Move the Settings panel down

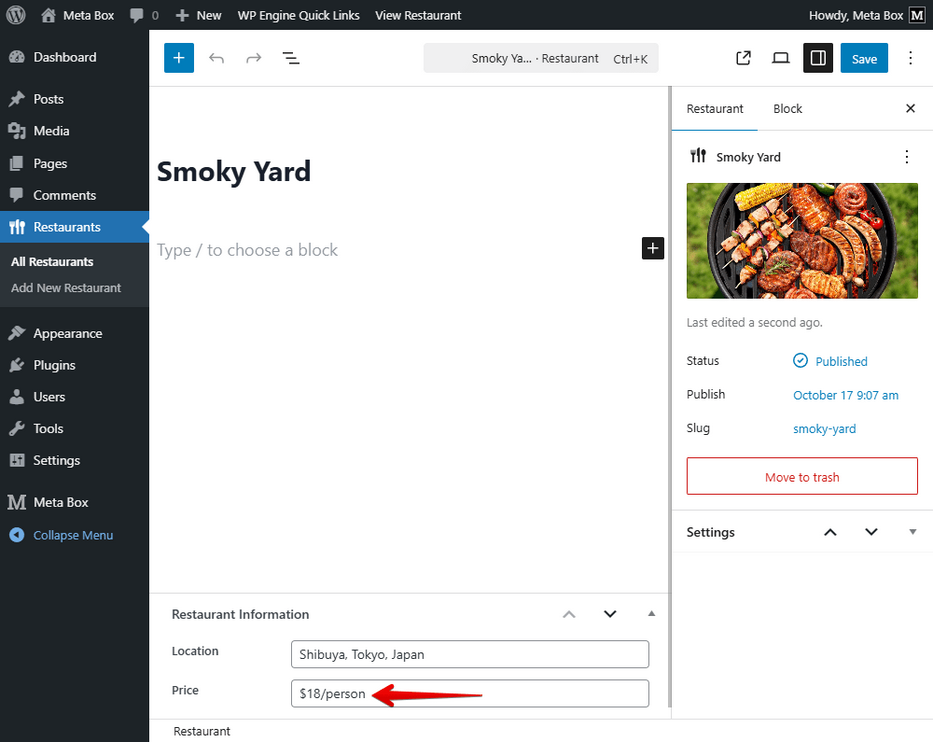click(x=871, y=532)
